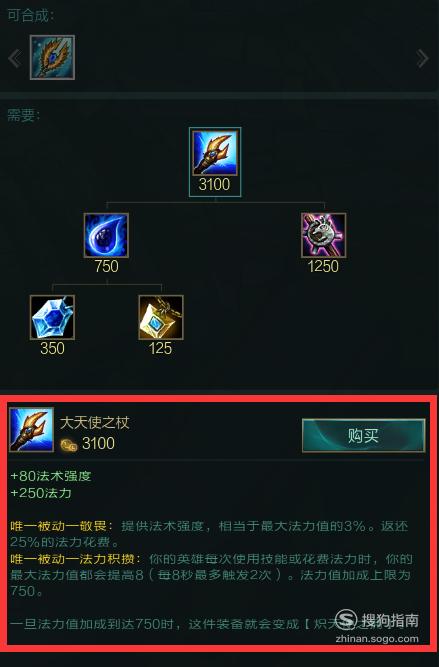Select the Tear of the Goddess icon costing 750
Screen dimensions: 439x667
[106, 235]
